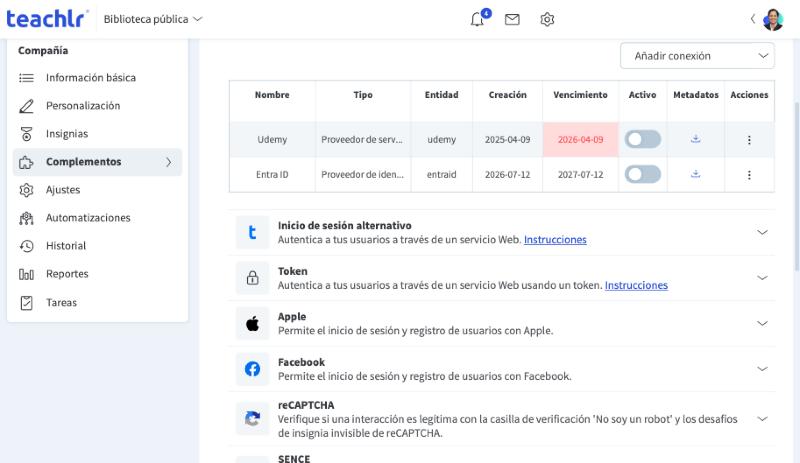Expand the Token section chevron
The width and height of the screenshot is (800, 463).
coord(762,278)
